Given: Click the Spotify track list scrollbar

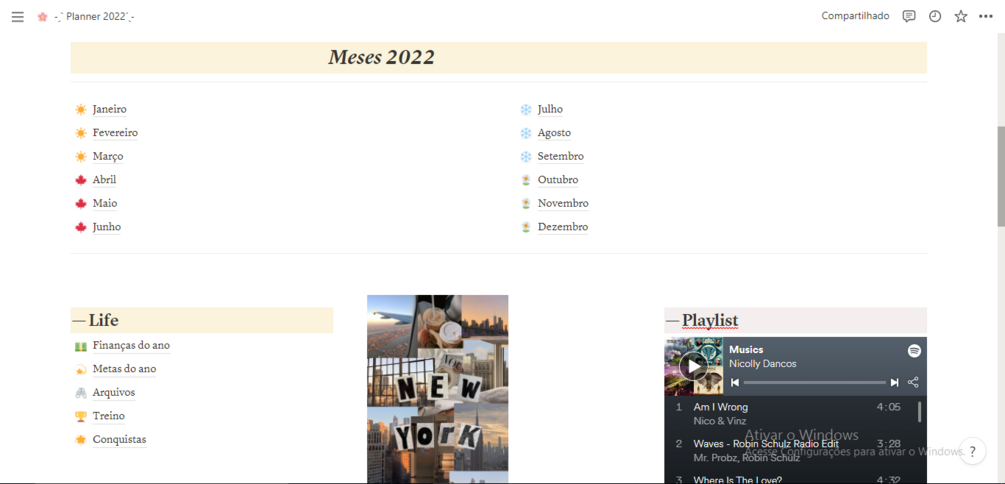Looking at the screenshot, I should point(920,412).
